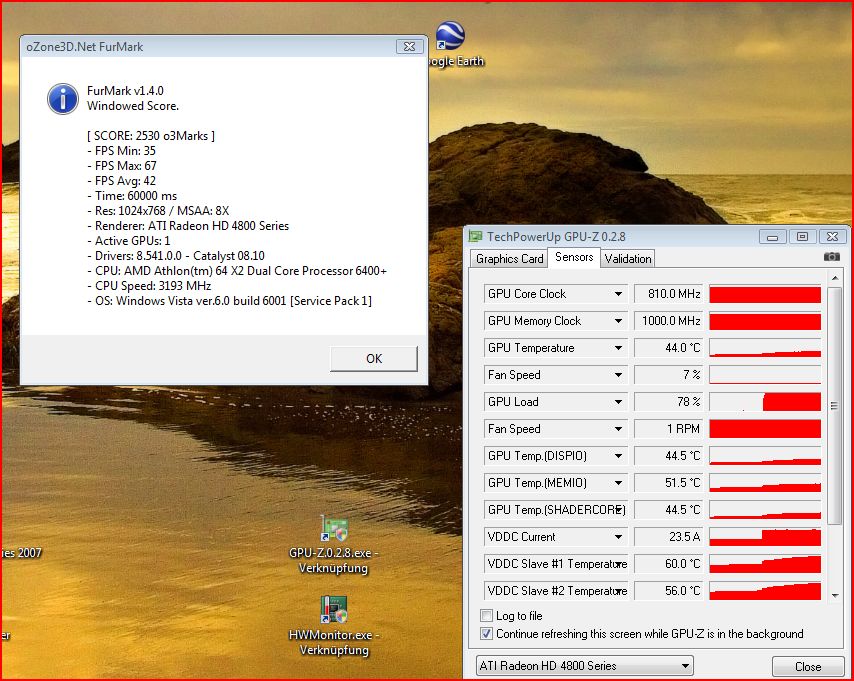
Task: Switch to the Validation tab
Action: tap(627, 259)
